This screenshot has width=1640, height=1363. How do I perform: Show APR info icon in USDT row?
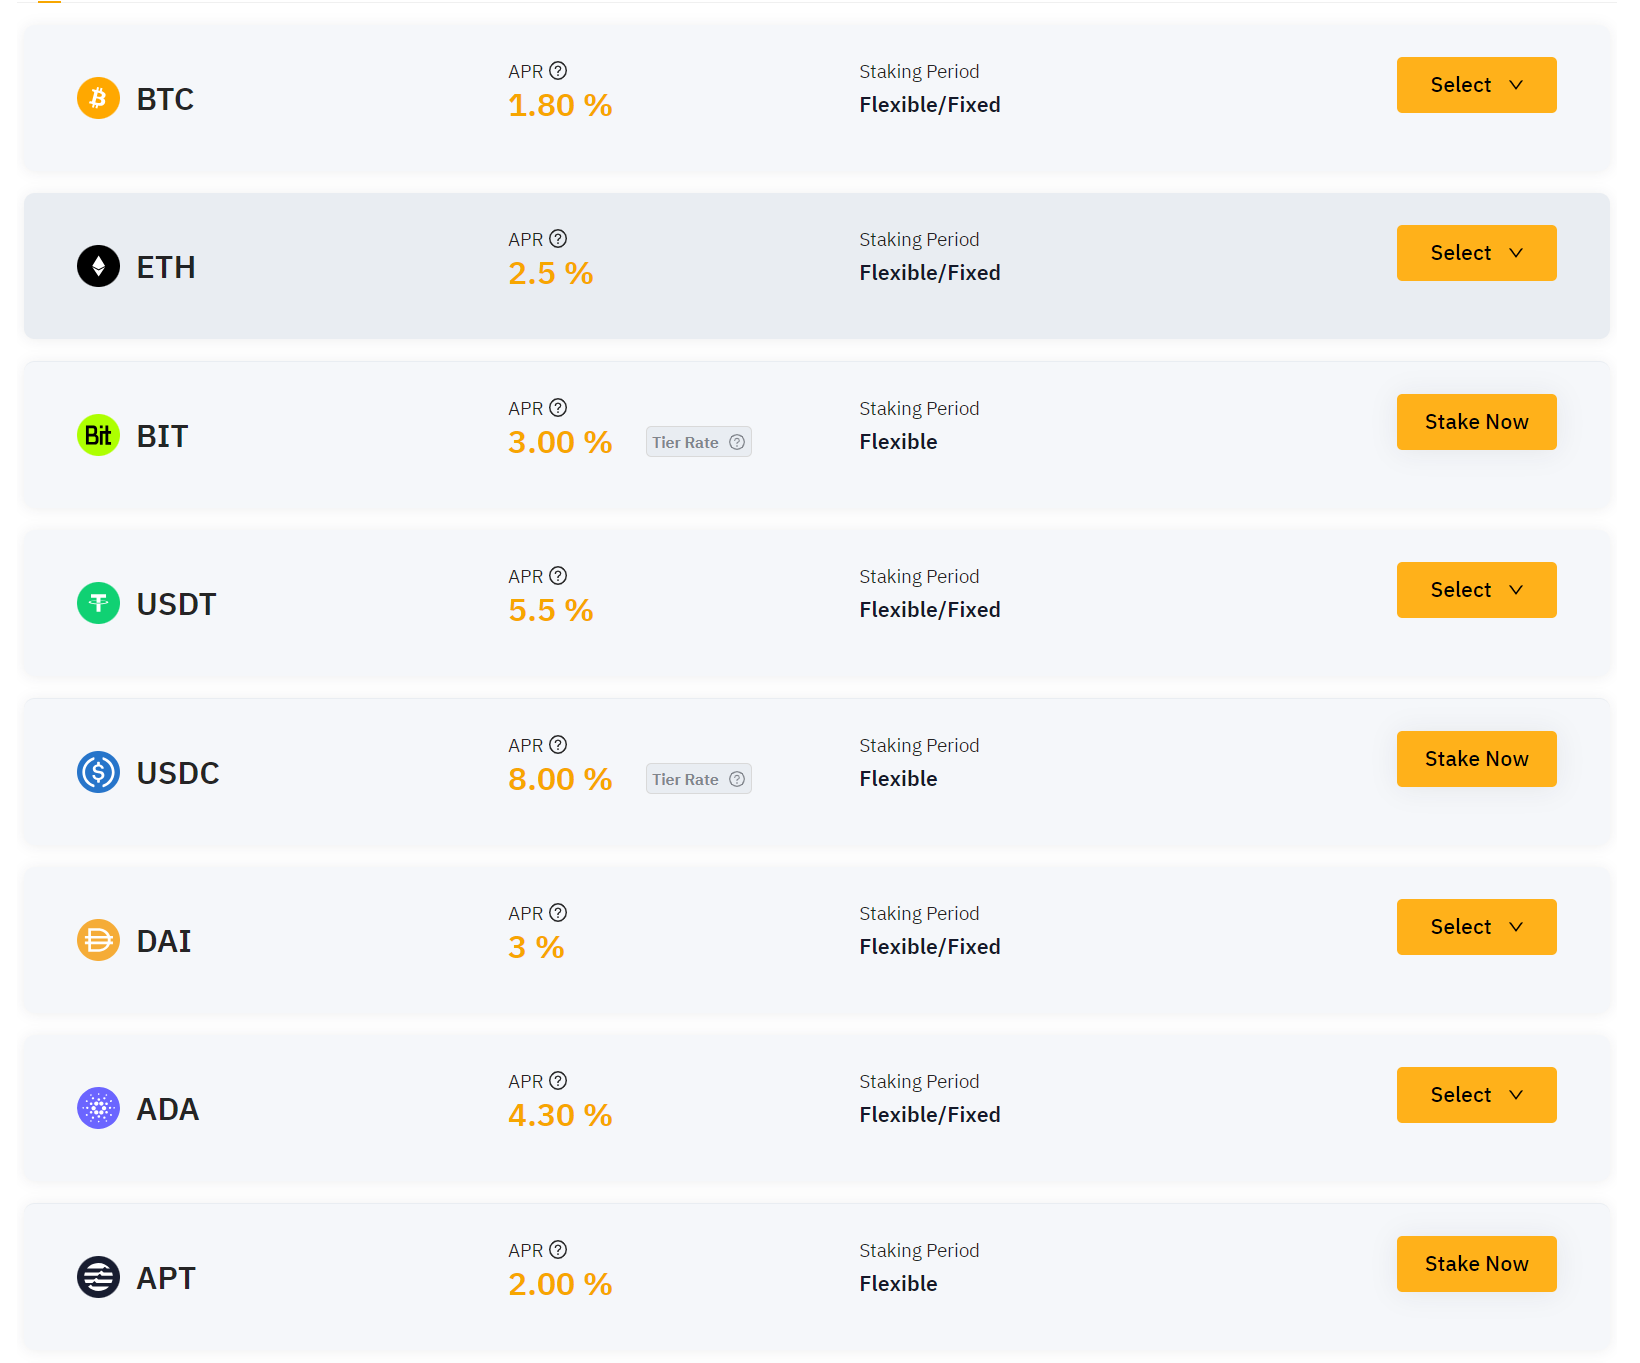(558, 576)
